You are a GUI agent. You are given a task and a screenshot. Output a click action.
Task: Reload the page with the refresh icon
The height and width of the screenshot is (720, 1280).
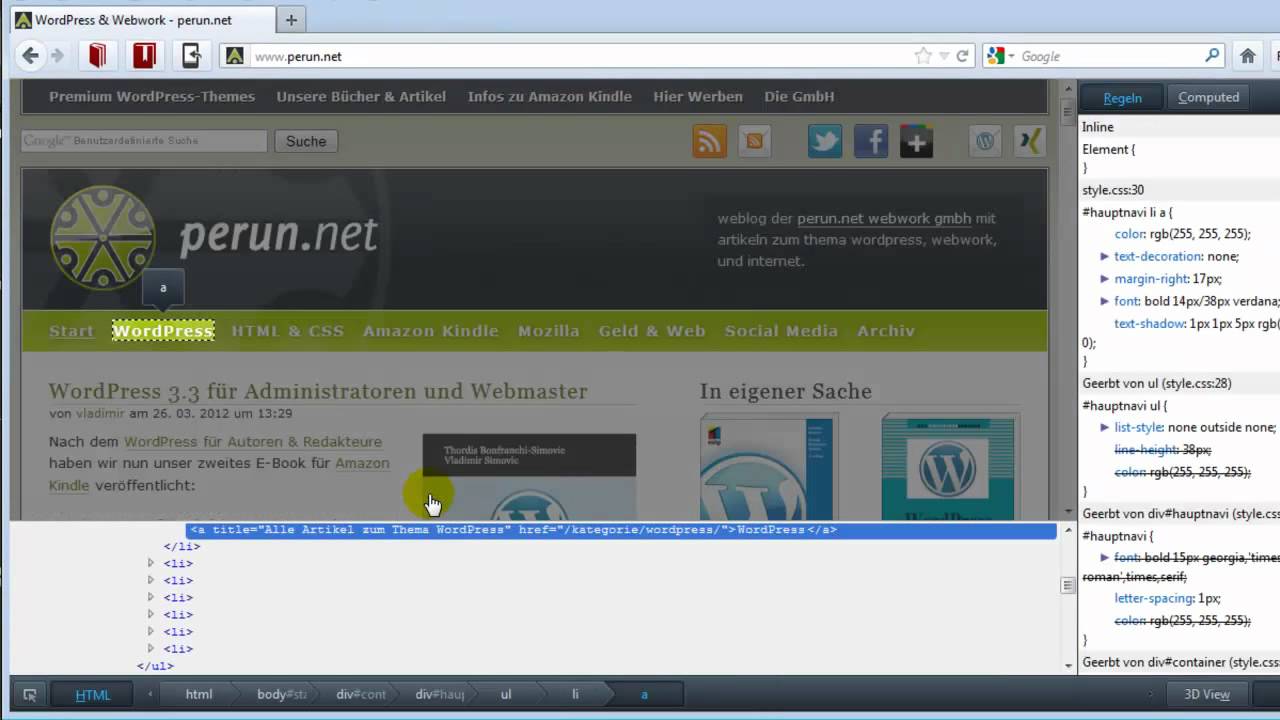point(962,56)
